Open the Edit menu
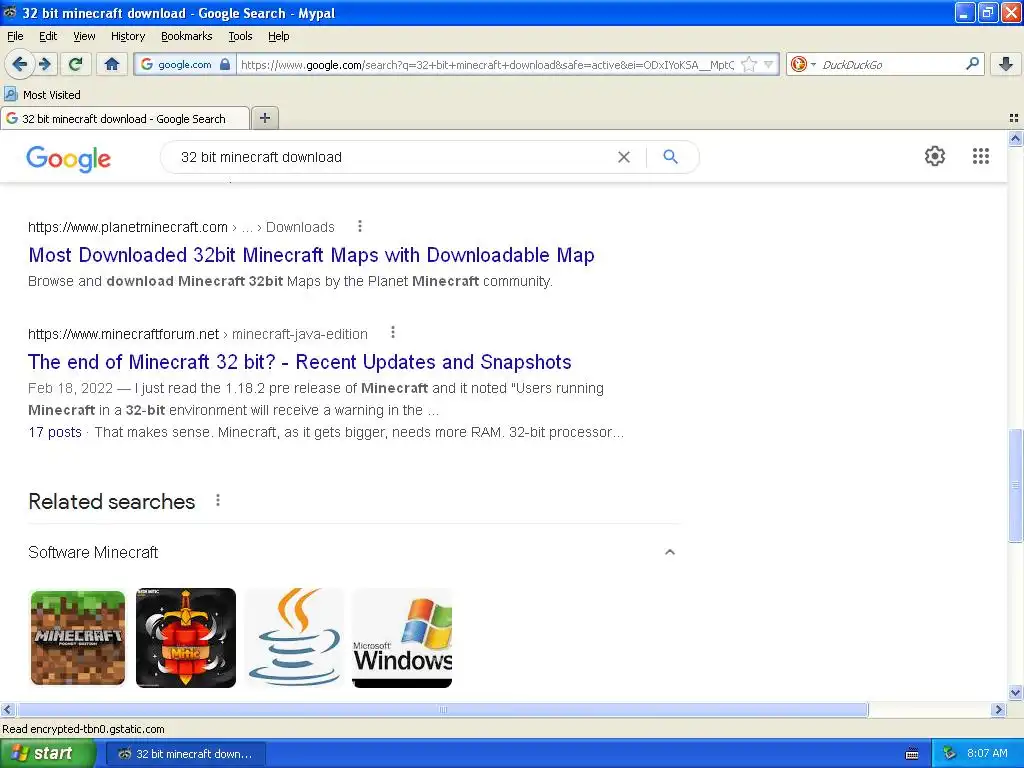This screenshot has height=768, width=1024. (x=48, y=36)
